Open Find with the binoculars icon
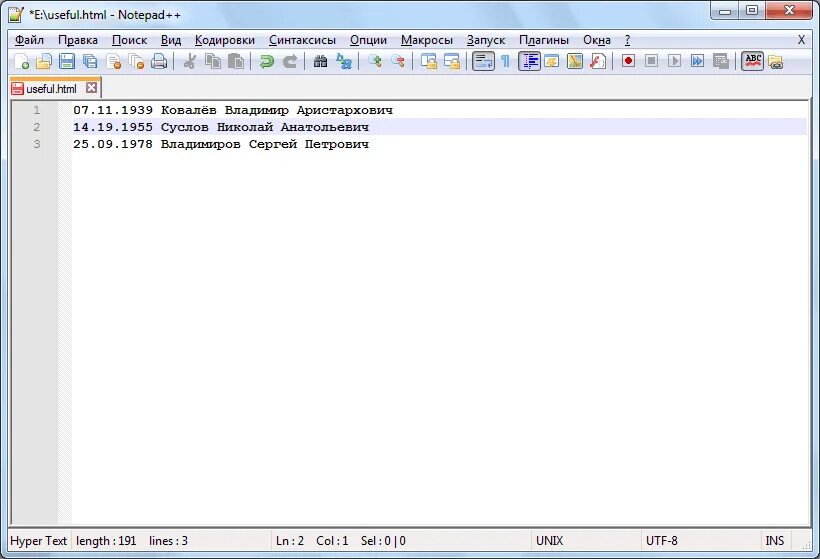Viewport: 820px width, 559px height. pyautogui.click(x=320, y=61)
